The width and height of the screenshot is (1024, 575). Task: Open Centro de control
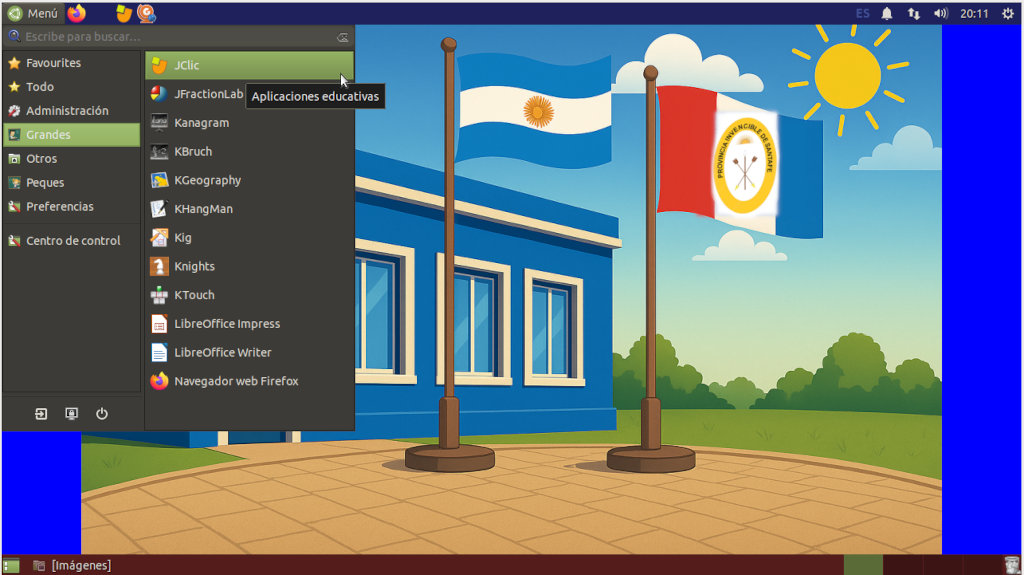pos(72,241)
